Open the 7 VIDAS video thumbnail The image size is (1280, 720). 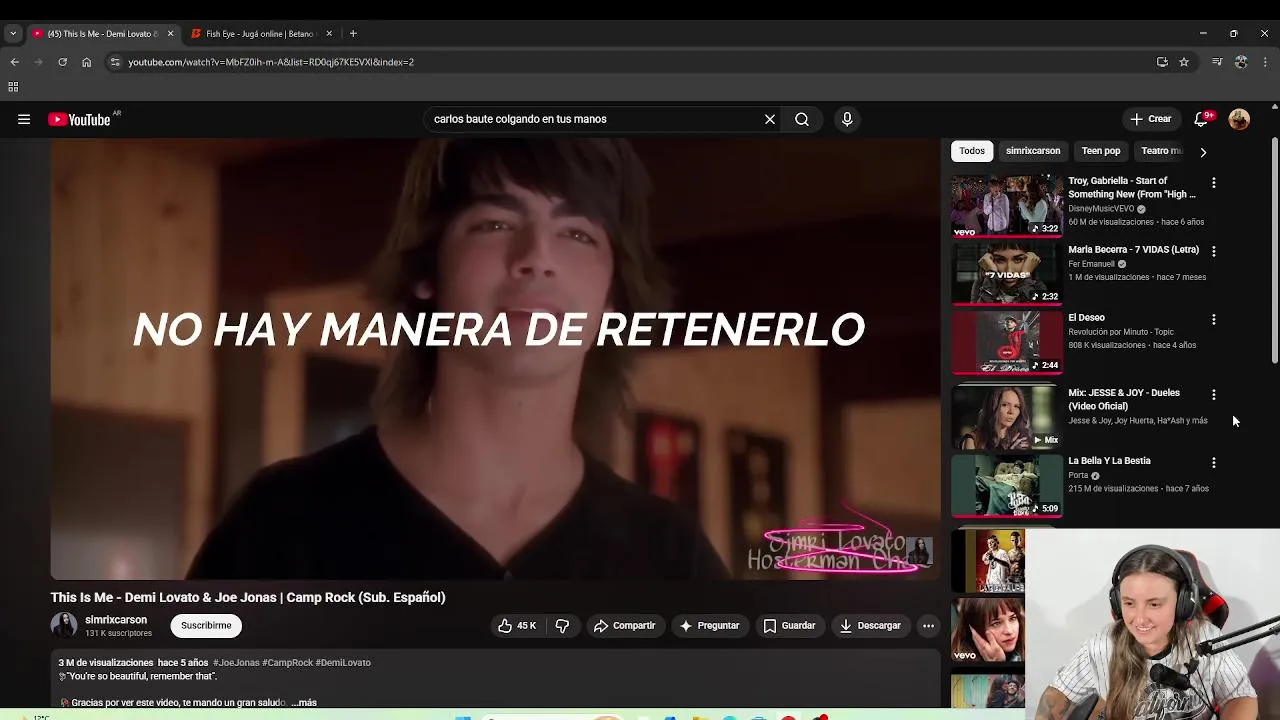click(1007, 273)
